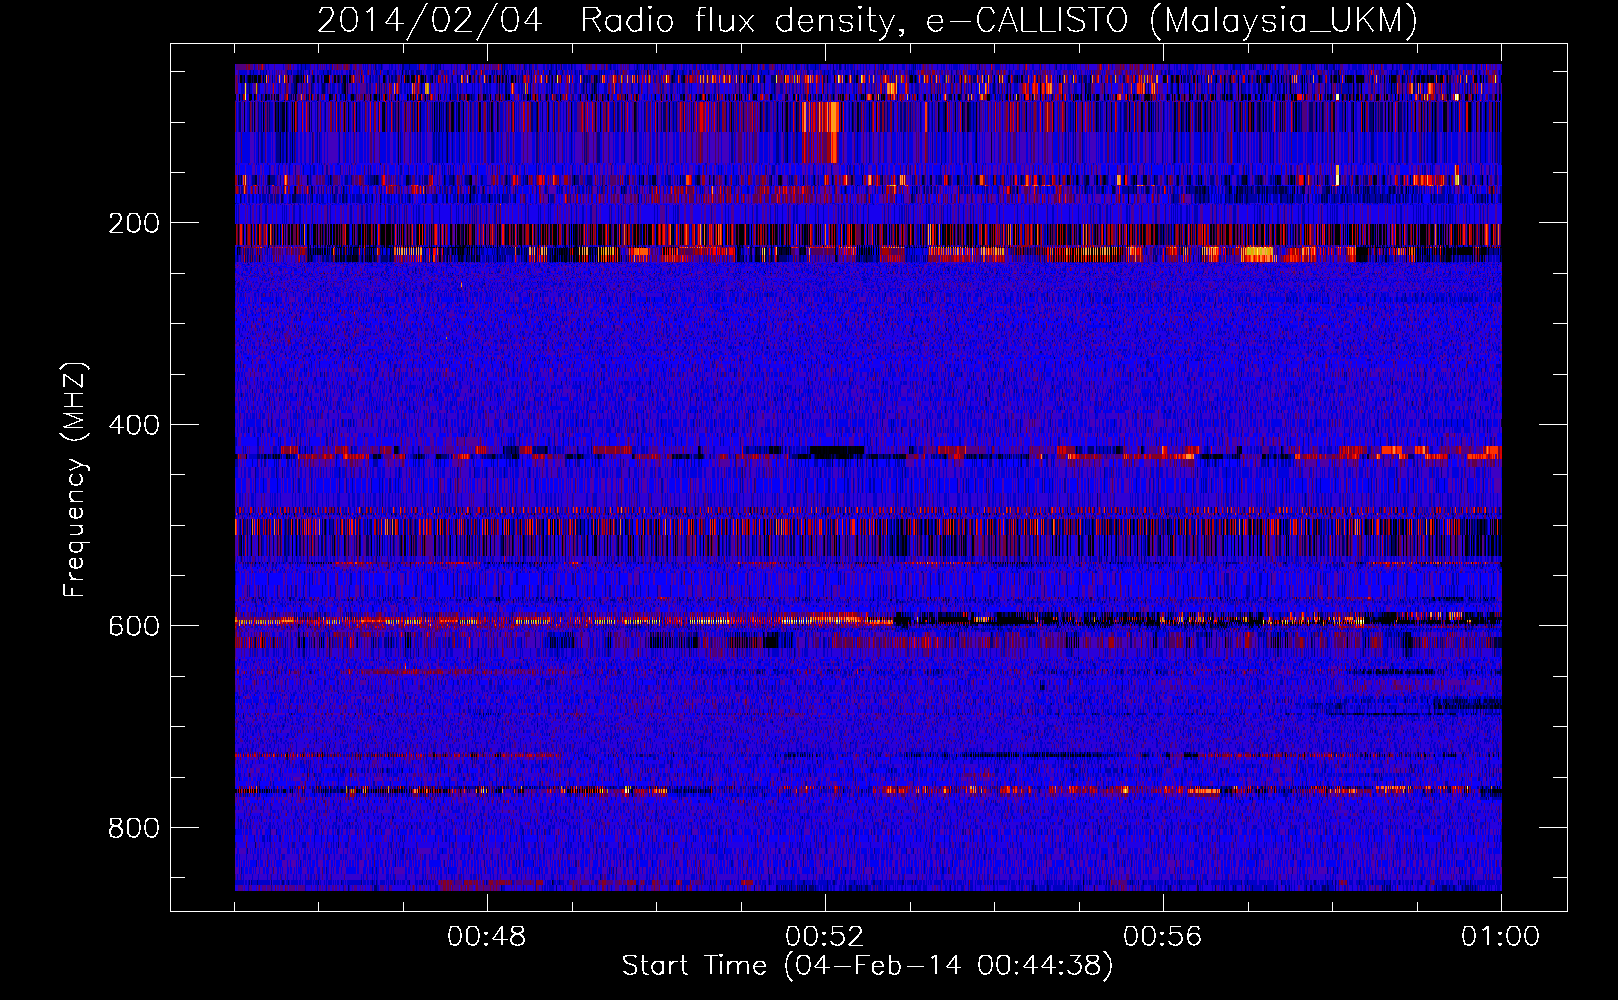This screenshot has width=1618, height=1000.
Task: Click the 00:52 time tick label
Action: (x=825, y=936)
